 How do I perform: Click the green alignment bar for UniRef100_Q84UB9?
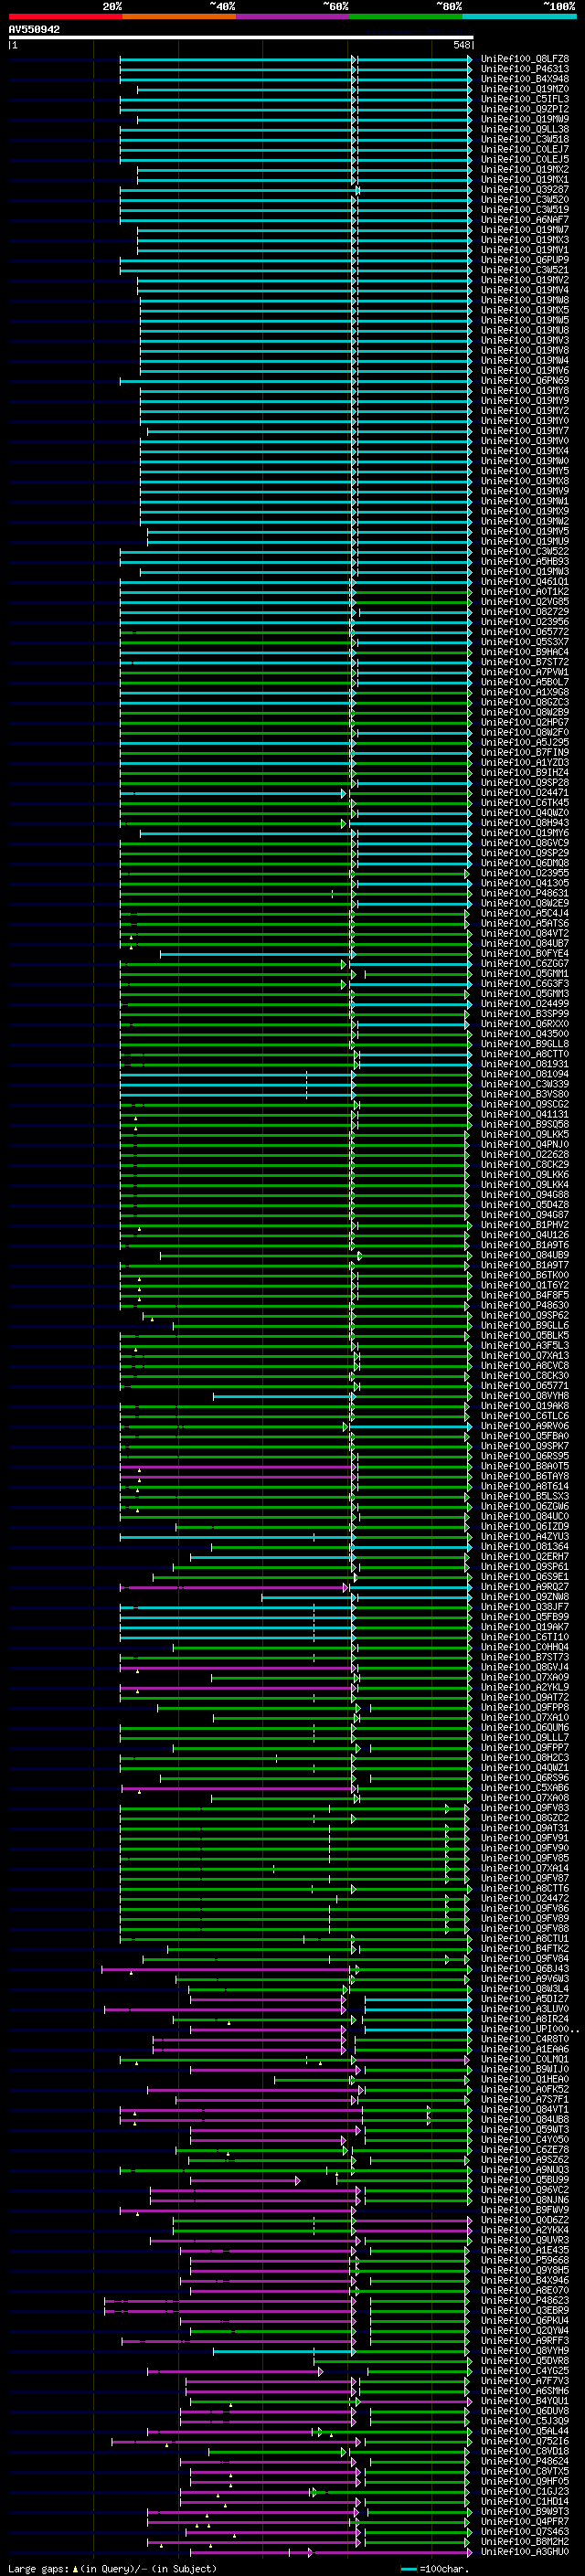pyautogui.click(x=314, y=1255)
